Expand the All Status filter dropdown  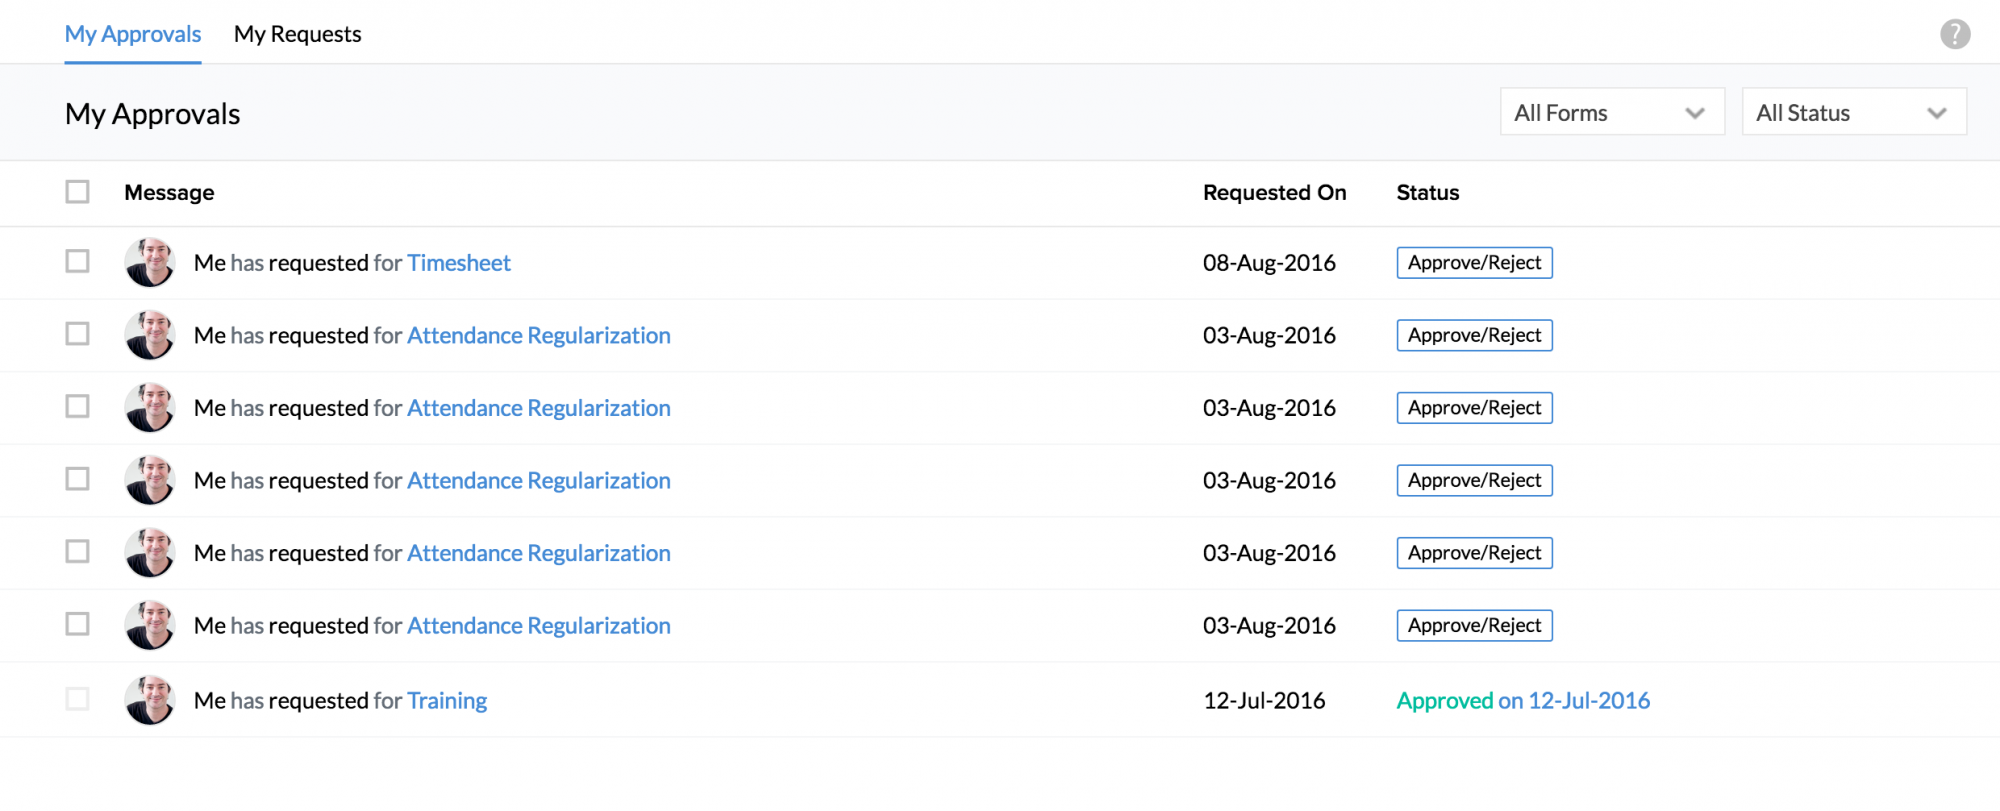click(1853, 112)
